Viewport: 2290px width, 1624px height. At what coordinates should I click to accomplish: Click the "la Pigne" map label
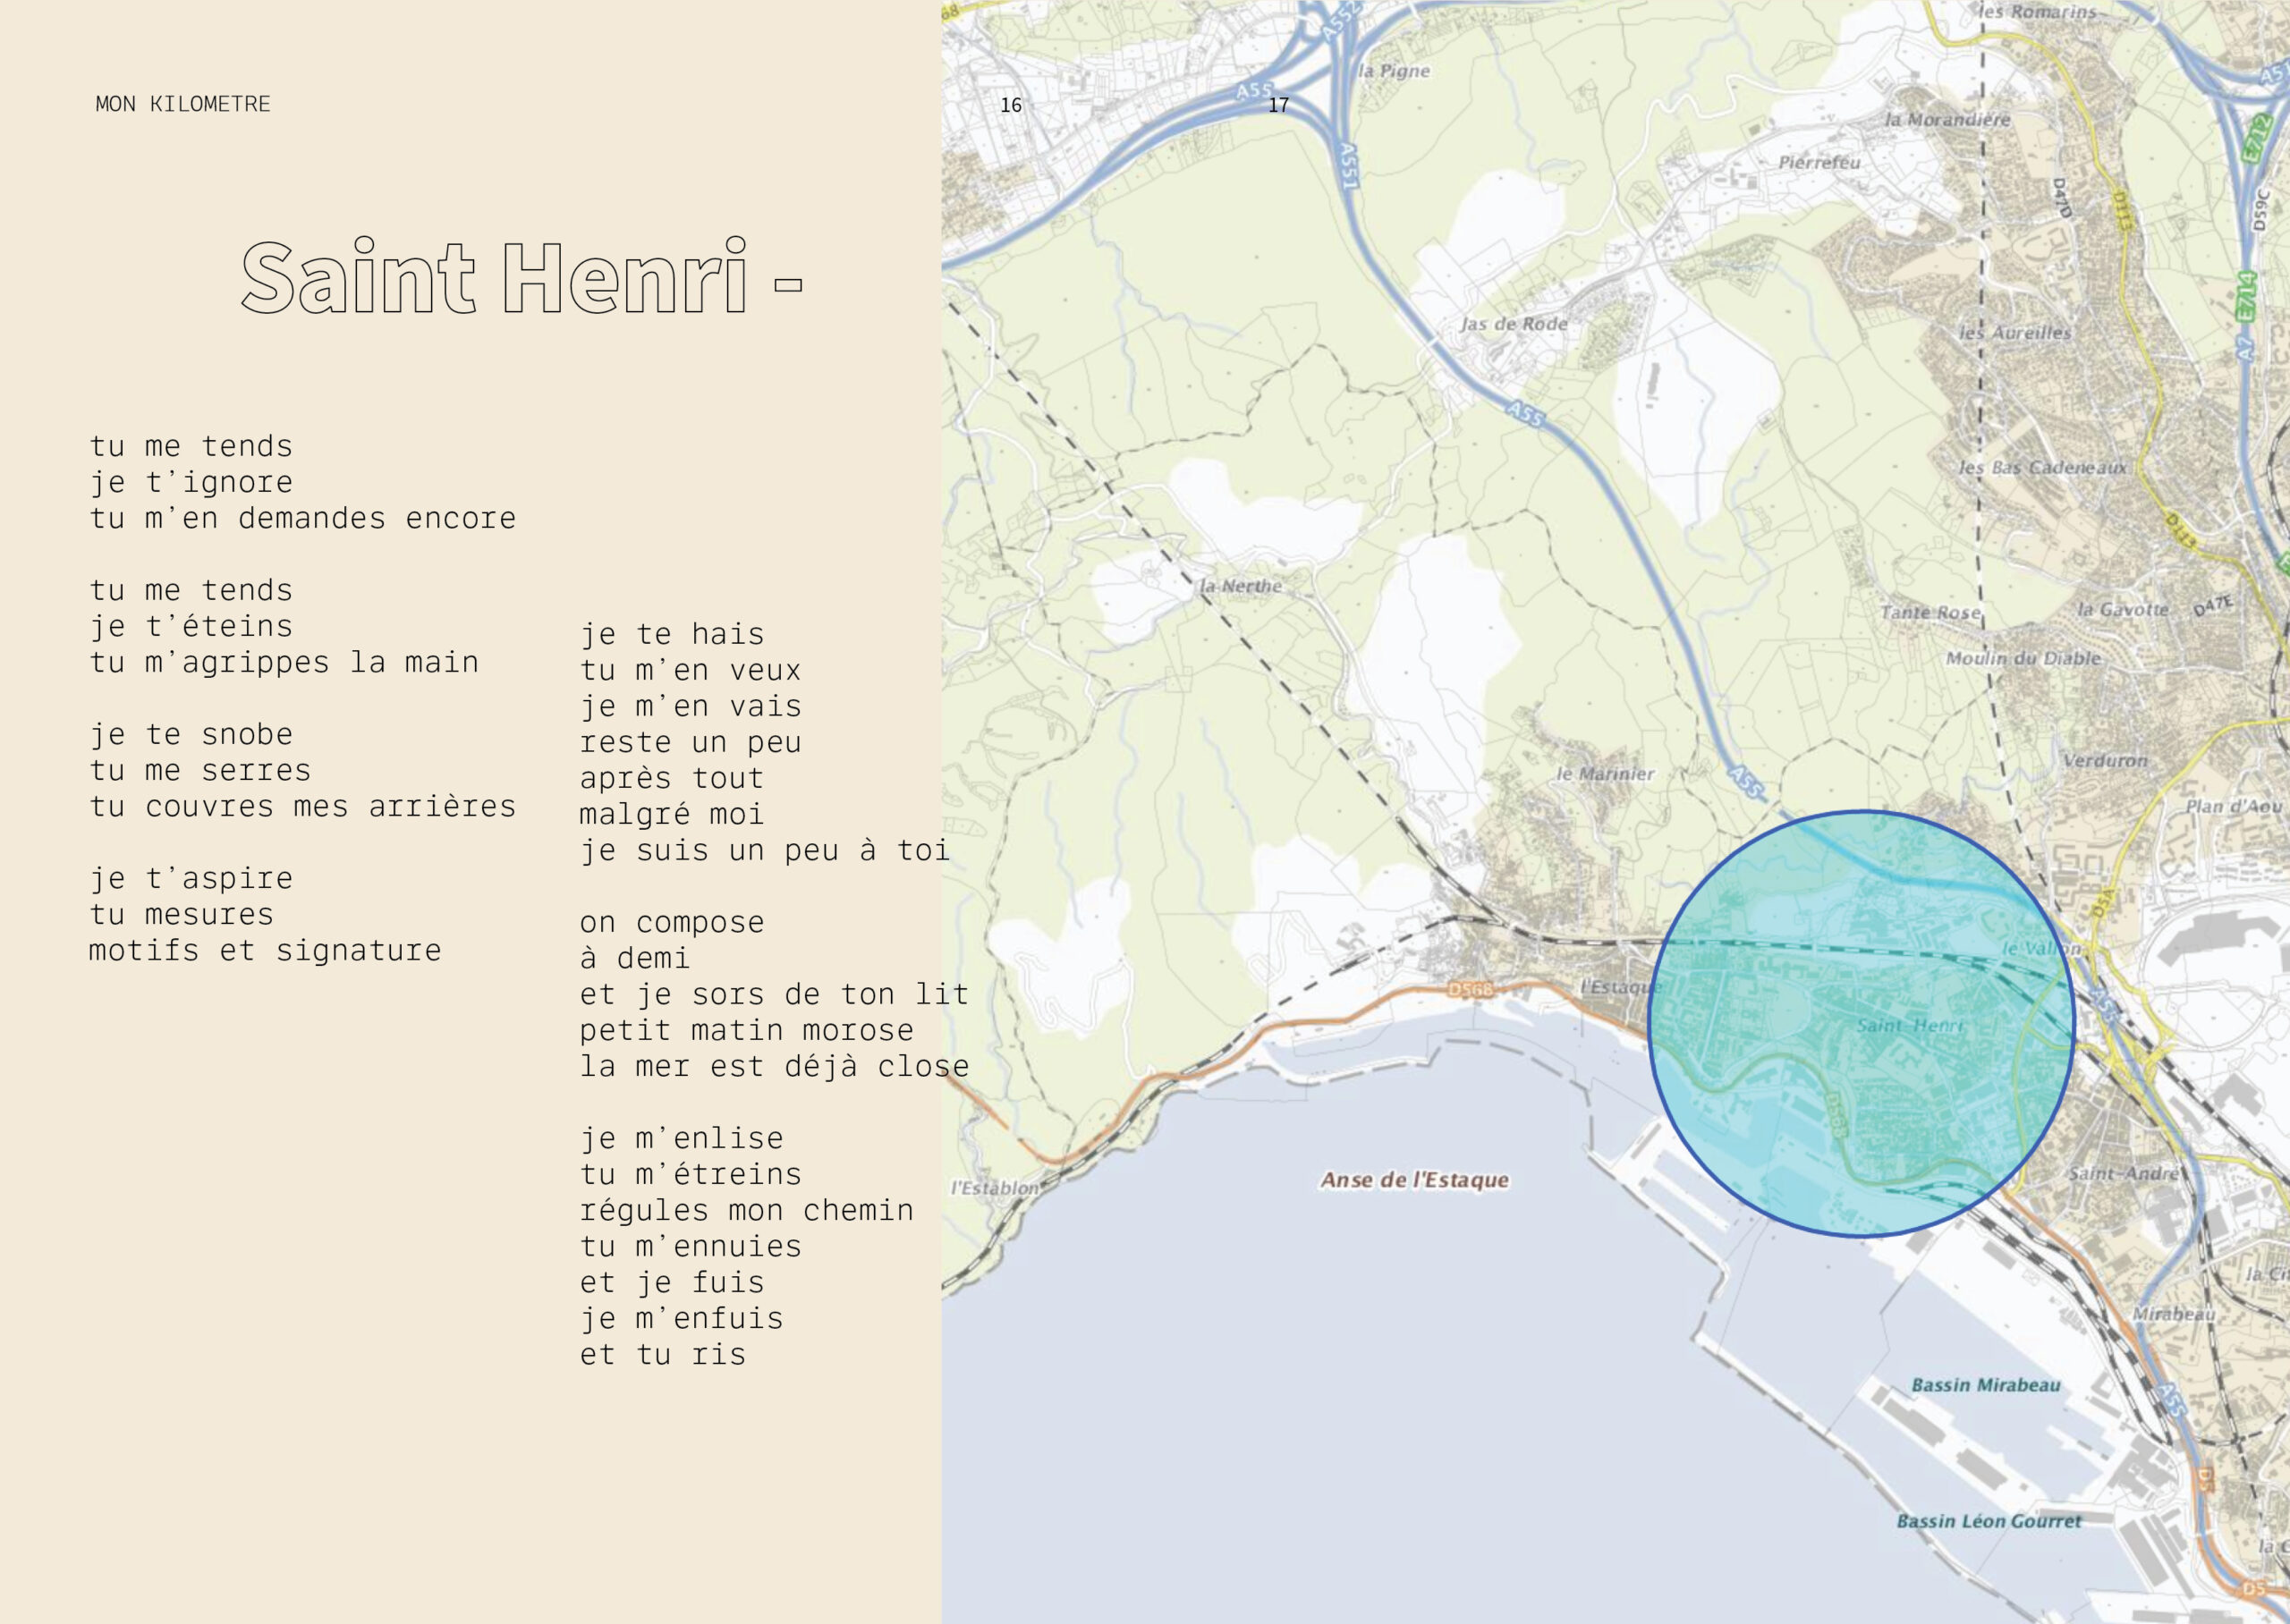1394,71
